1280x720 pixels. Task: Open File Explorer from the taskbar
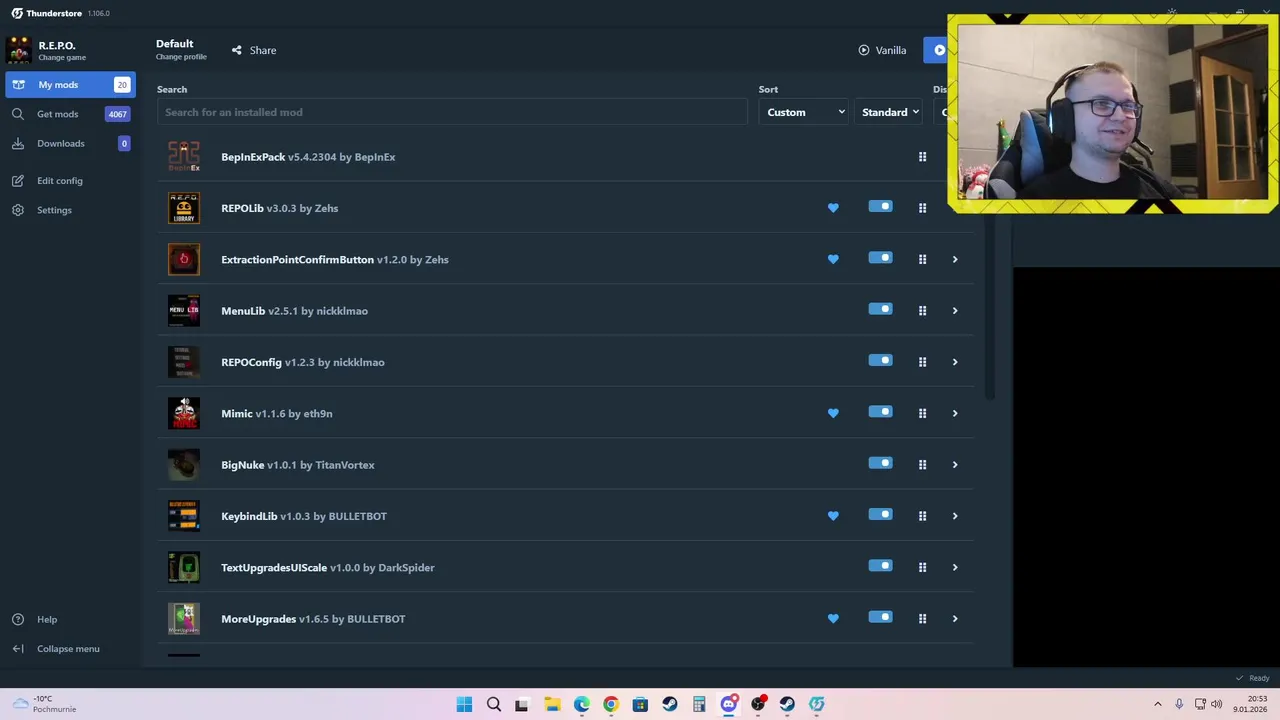point(552,704)
